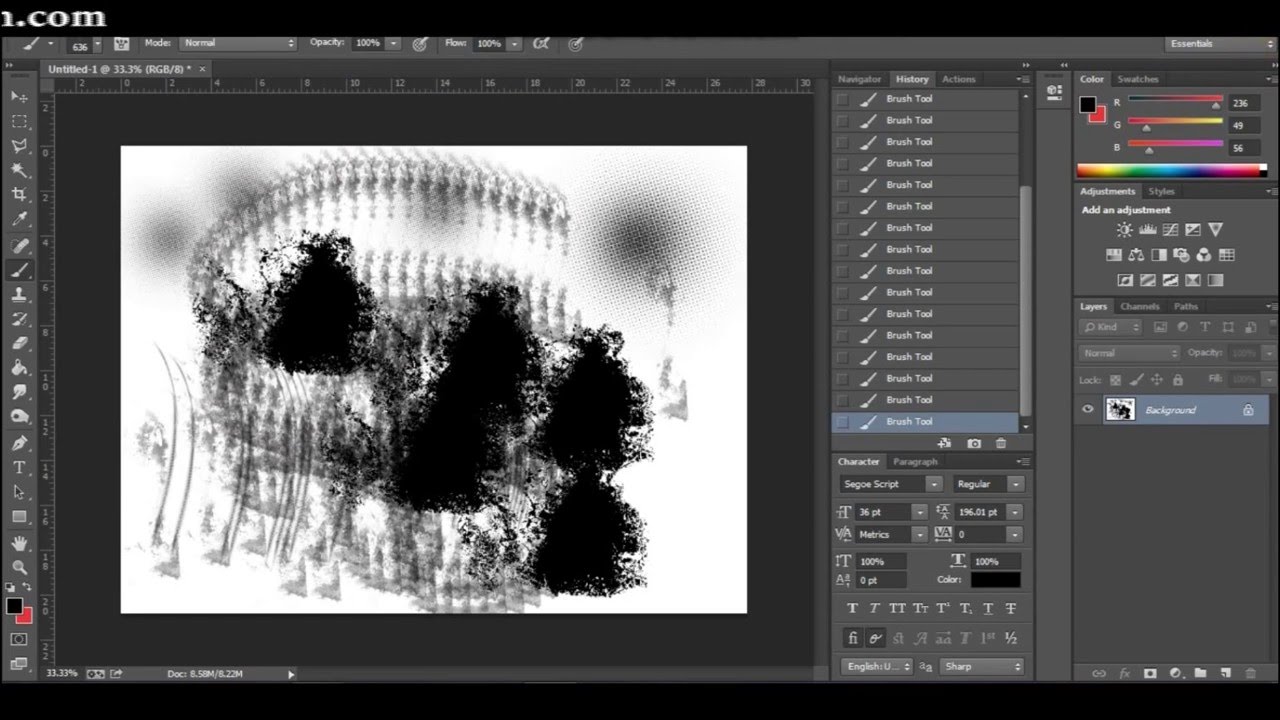Switch to the Channels tab
Viewport: 1280px width, 720px height.
pyautogui.click(x=1139, y=306)
